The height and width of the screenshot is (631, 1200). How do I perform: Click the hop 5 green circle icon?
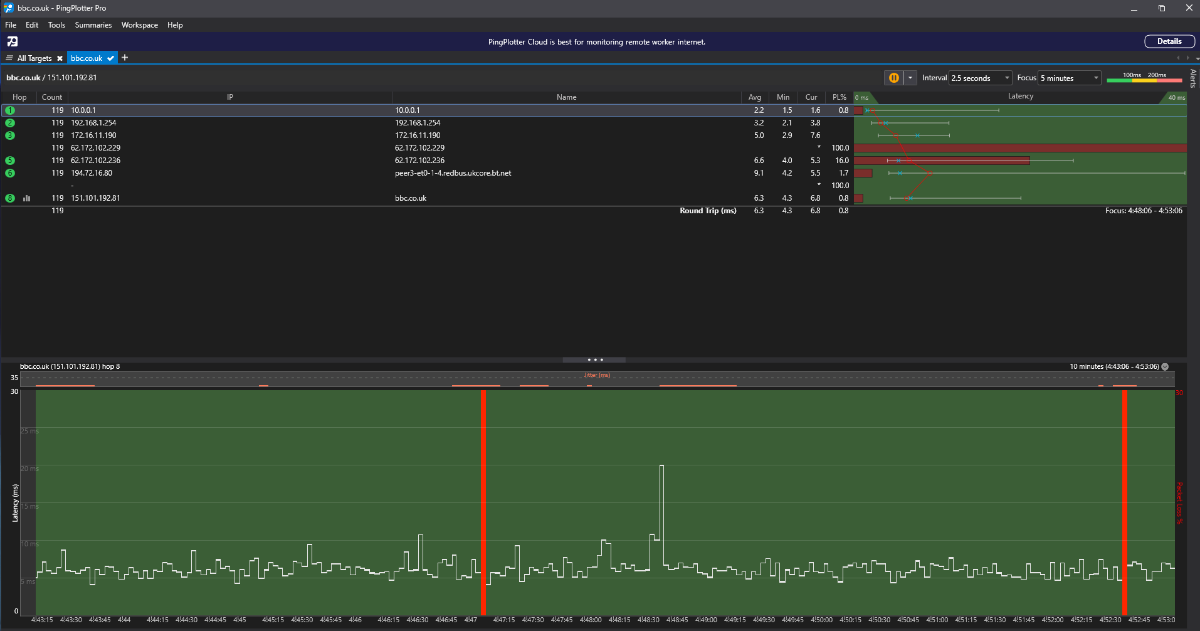pyautogui.click(x=10, y=160)
